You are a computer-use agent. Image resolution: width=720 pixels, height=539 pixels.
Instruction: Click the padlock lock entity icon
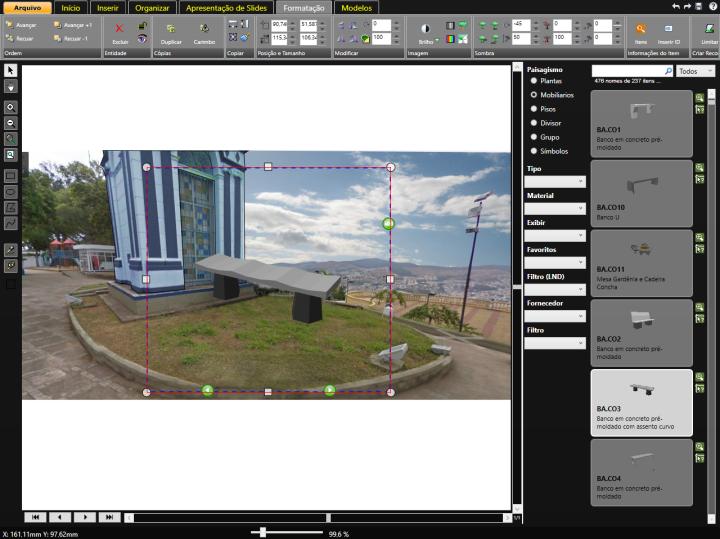click(142, 26)
